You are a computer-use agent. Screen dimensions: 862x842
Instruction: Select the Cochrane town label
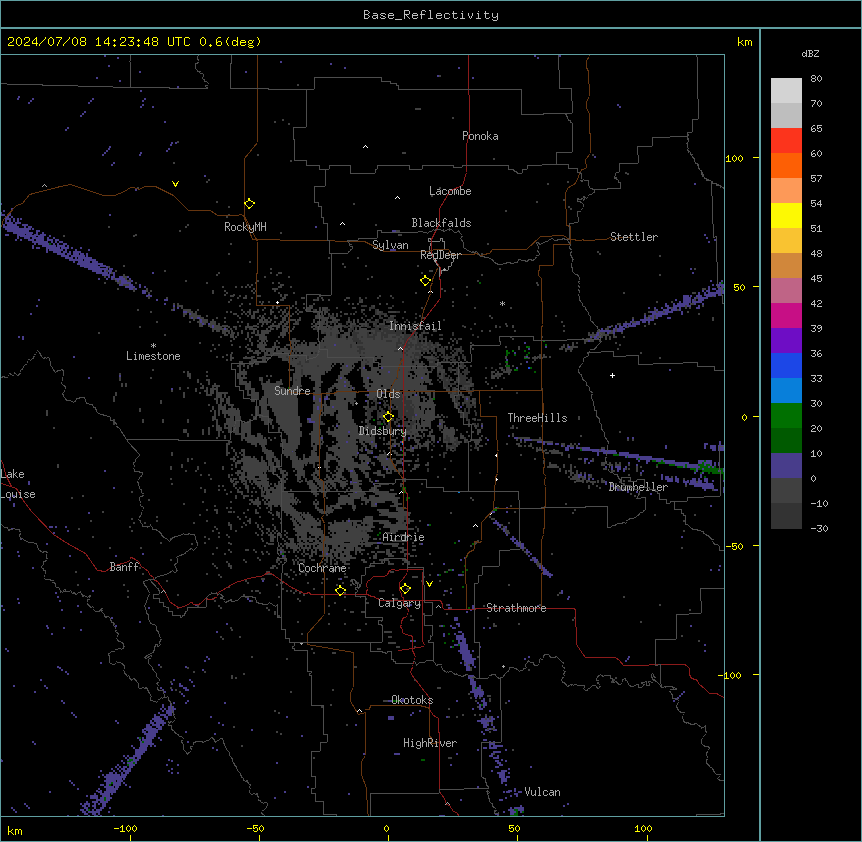(x=322, y=568)
